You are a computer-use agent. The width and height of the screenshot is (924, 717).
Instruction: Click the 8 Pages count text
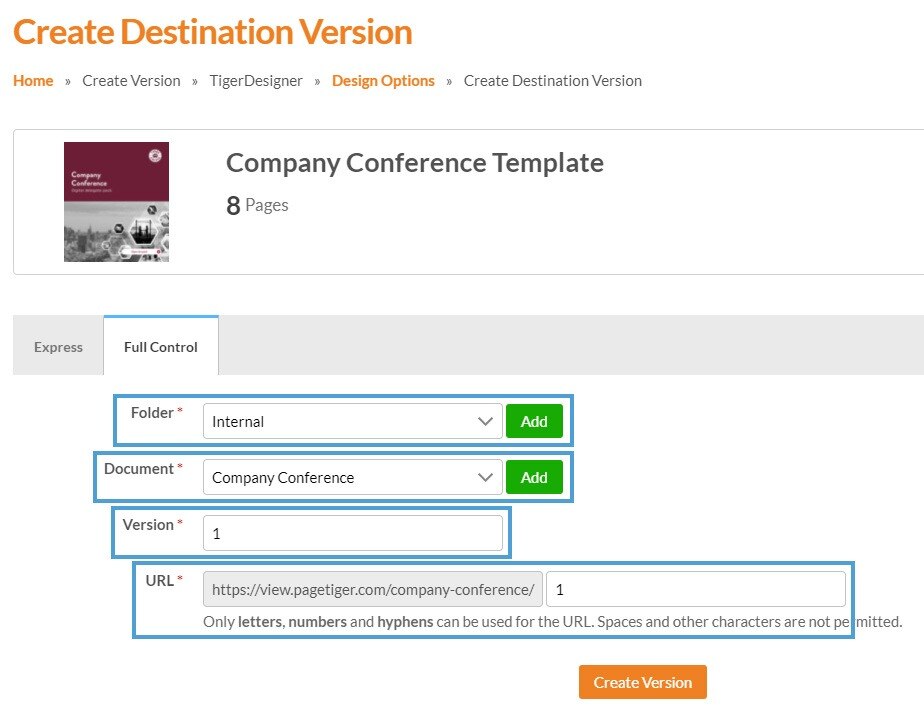point(257,205)
